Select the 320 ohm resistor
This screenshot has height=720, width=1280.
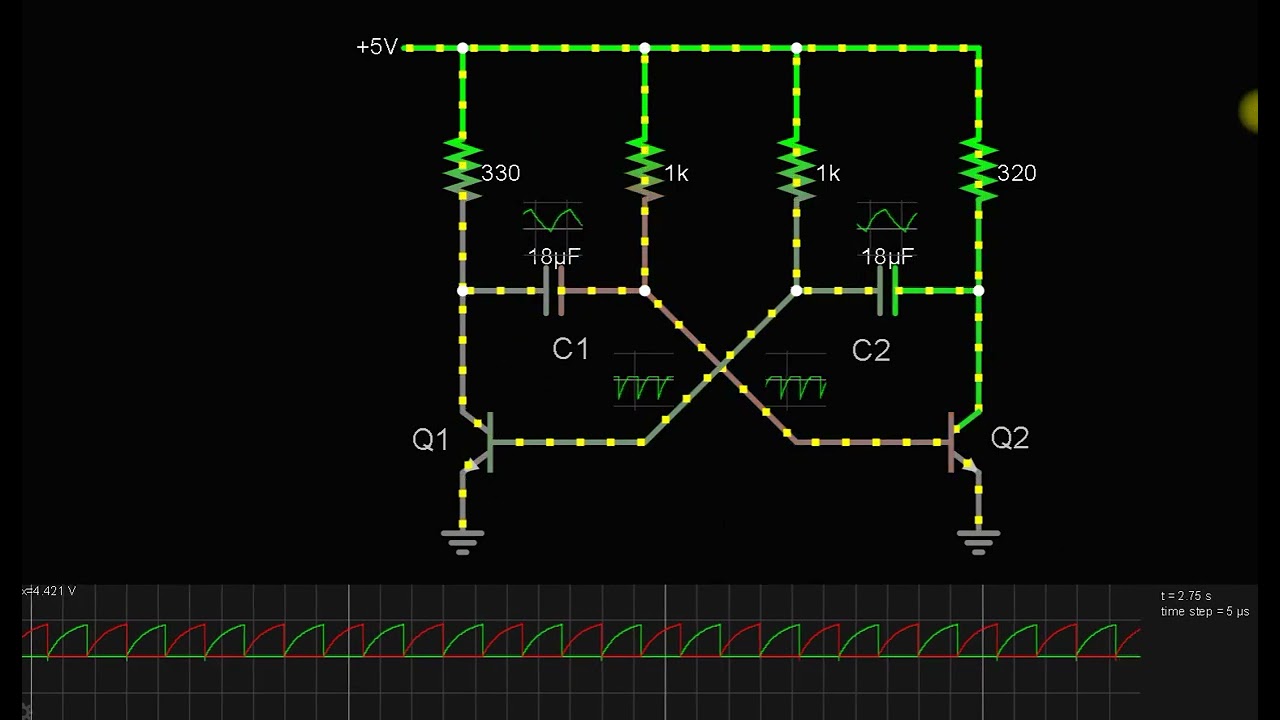point(978,169)
